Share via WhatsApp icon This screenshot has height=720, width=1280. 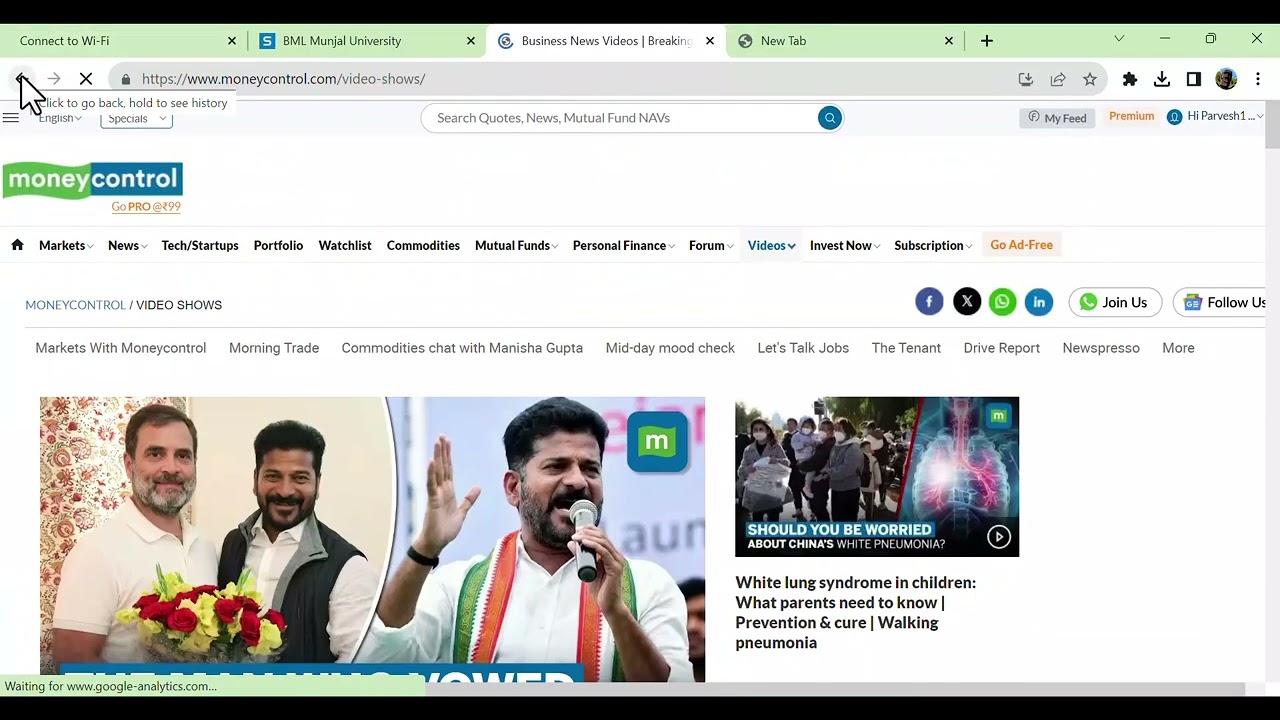click(1002, 302)
